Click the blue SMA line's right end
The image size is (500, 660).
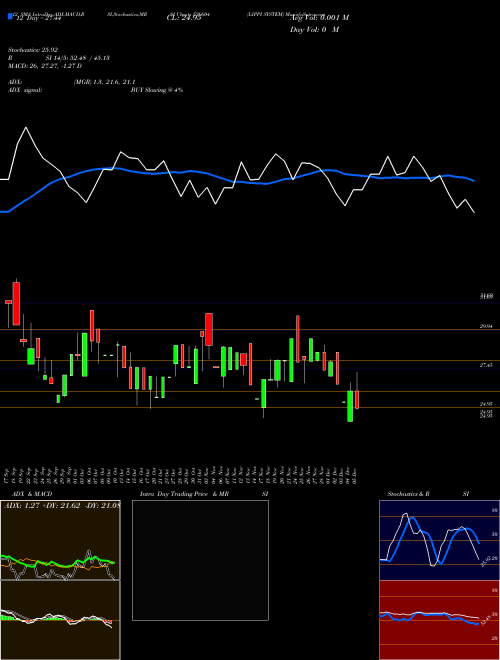474,181
